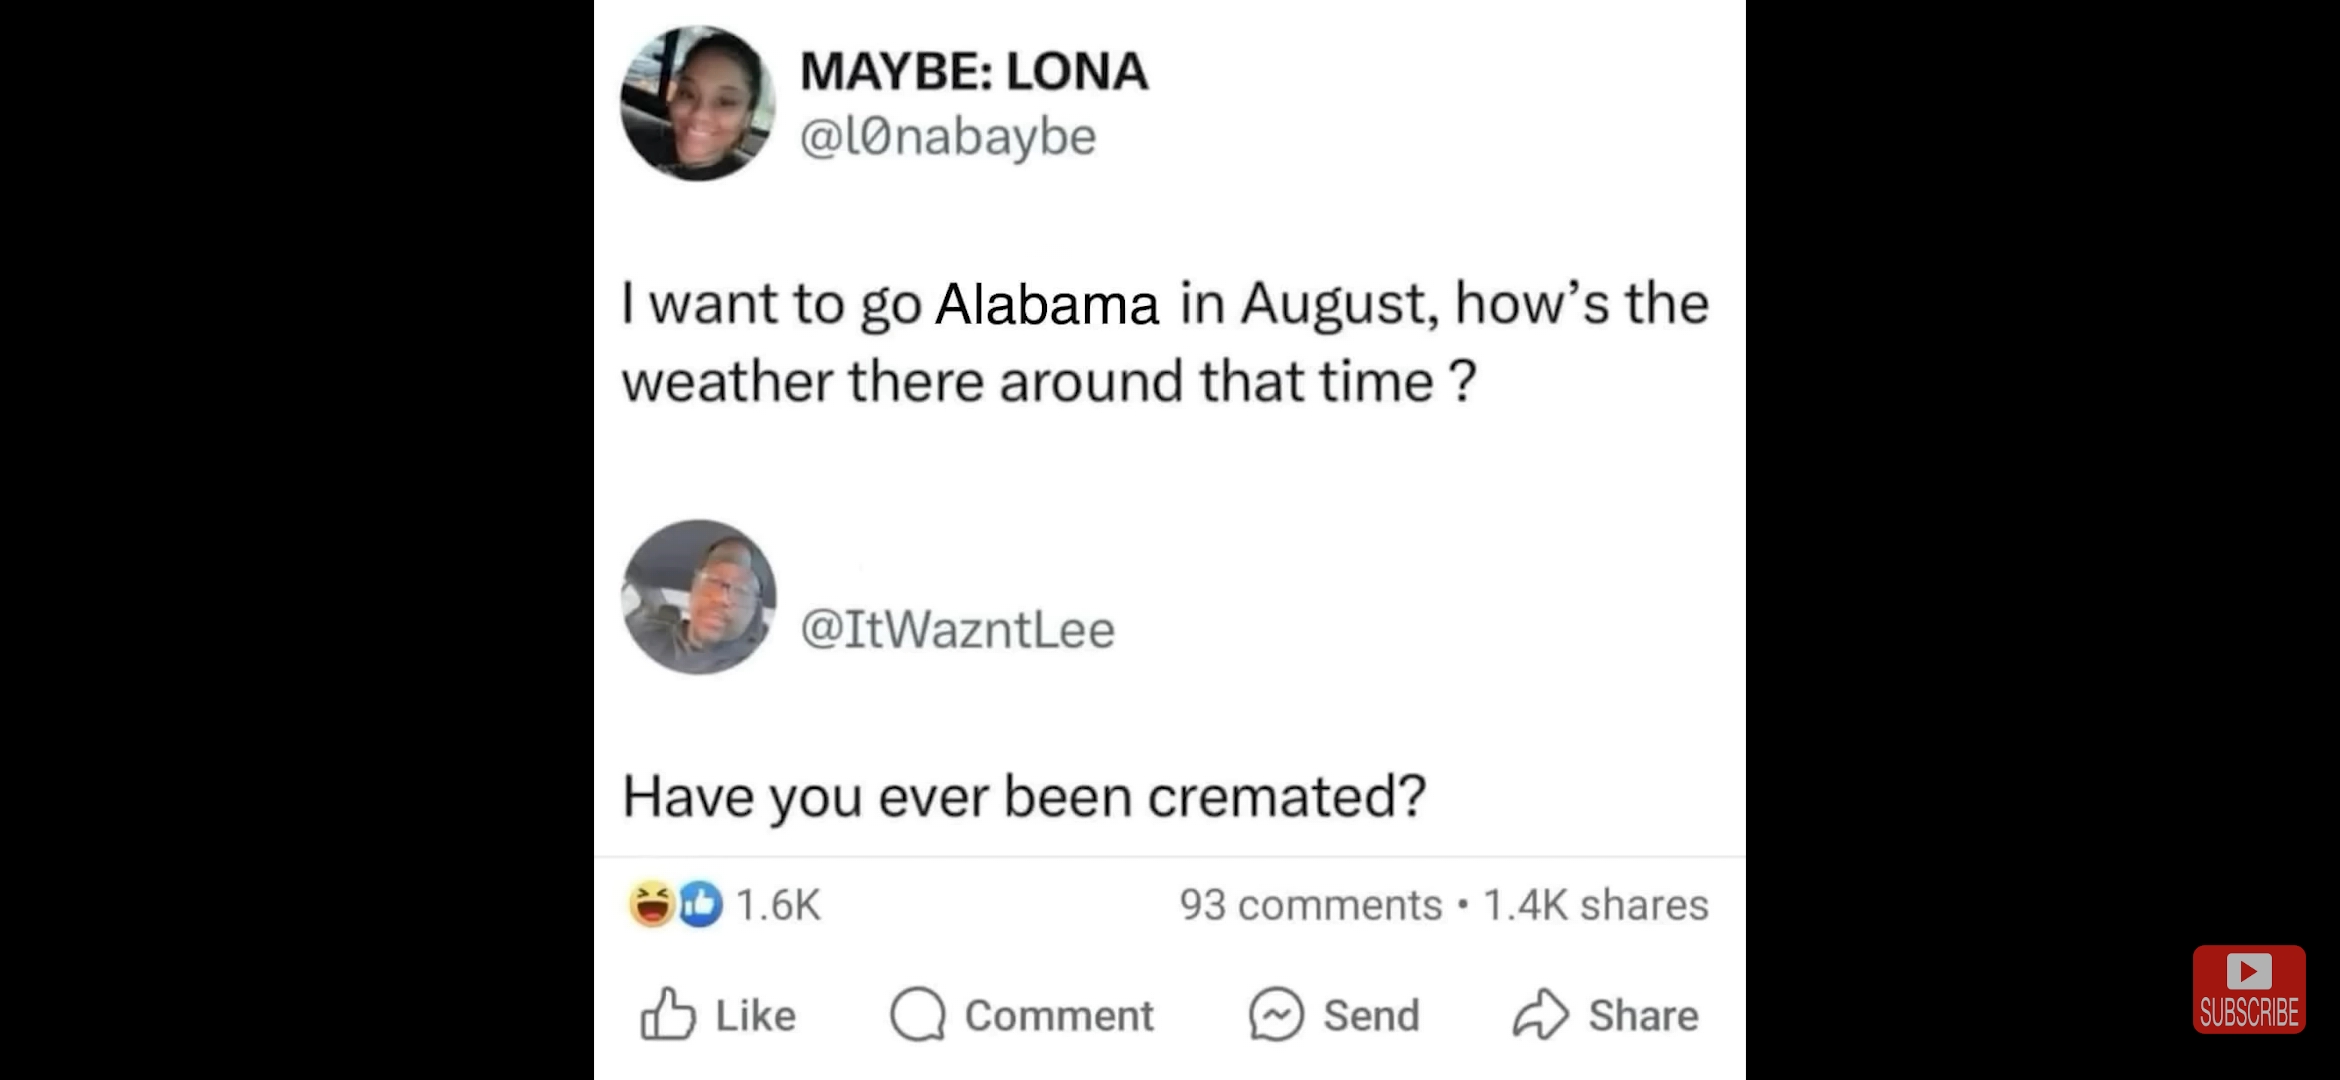
Task: Click the thumbs-up Like icon
Action: [x=667, y=1014]
